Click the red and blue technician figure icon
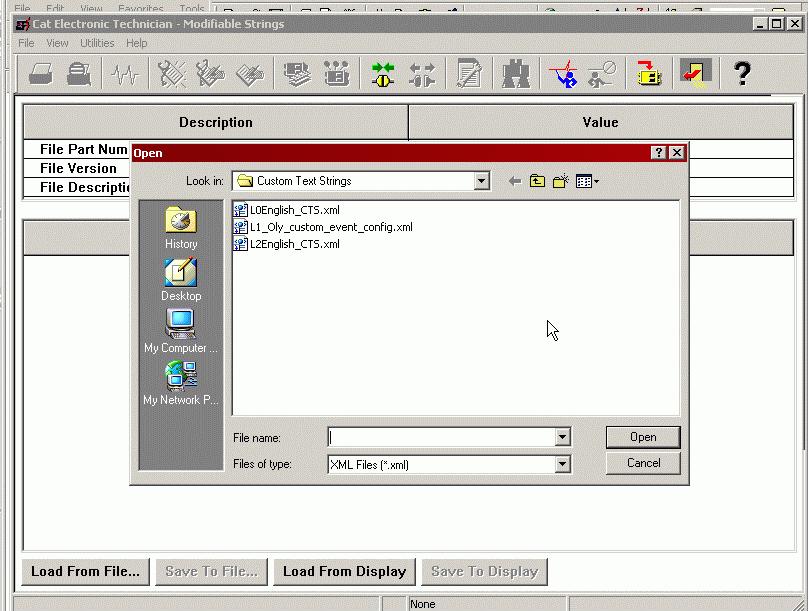The image size is (808, 611). (563, 74)
